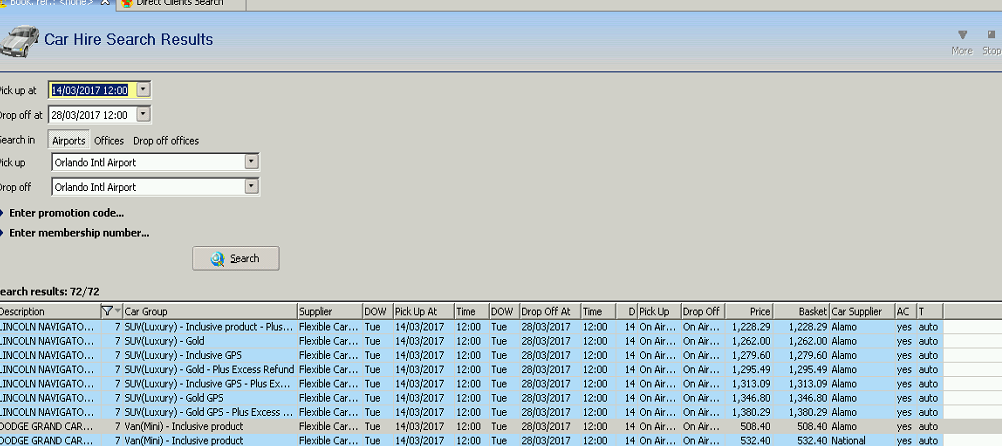Sort by the Basket column header

[x=801, y=311]
